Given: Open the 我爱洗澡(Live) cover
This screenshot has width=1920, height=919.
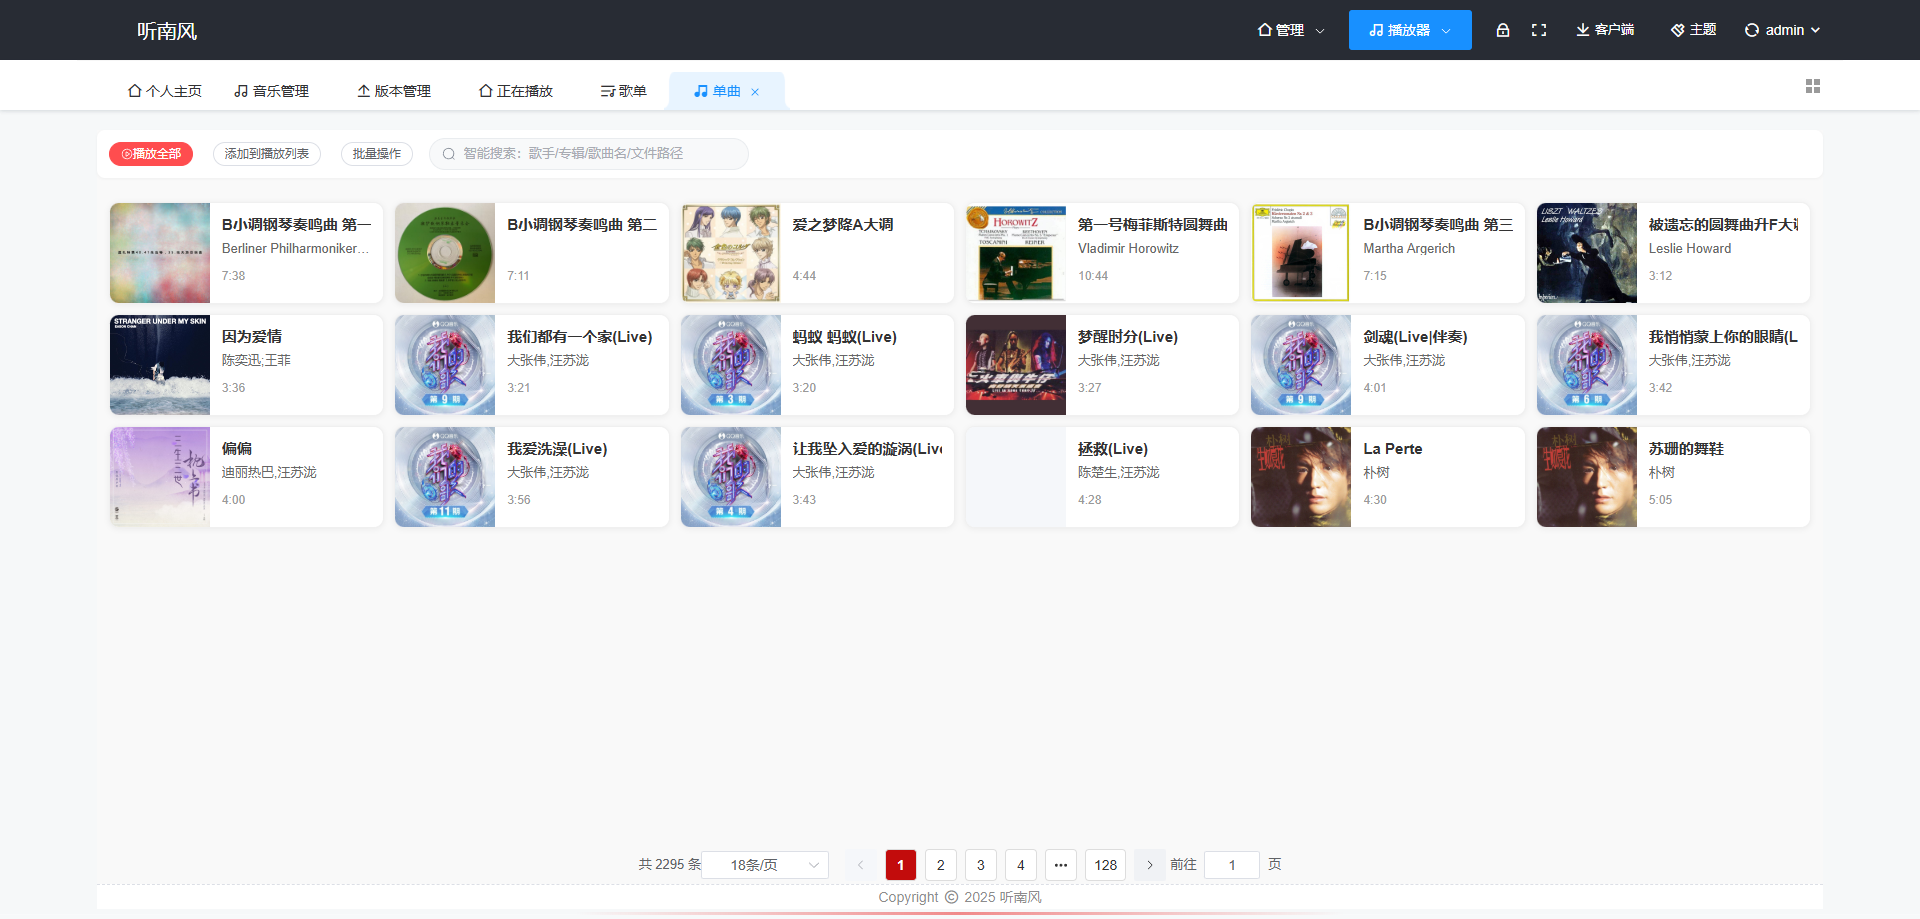Looking at the screenshot, I should coord(445,477).
